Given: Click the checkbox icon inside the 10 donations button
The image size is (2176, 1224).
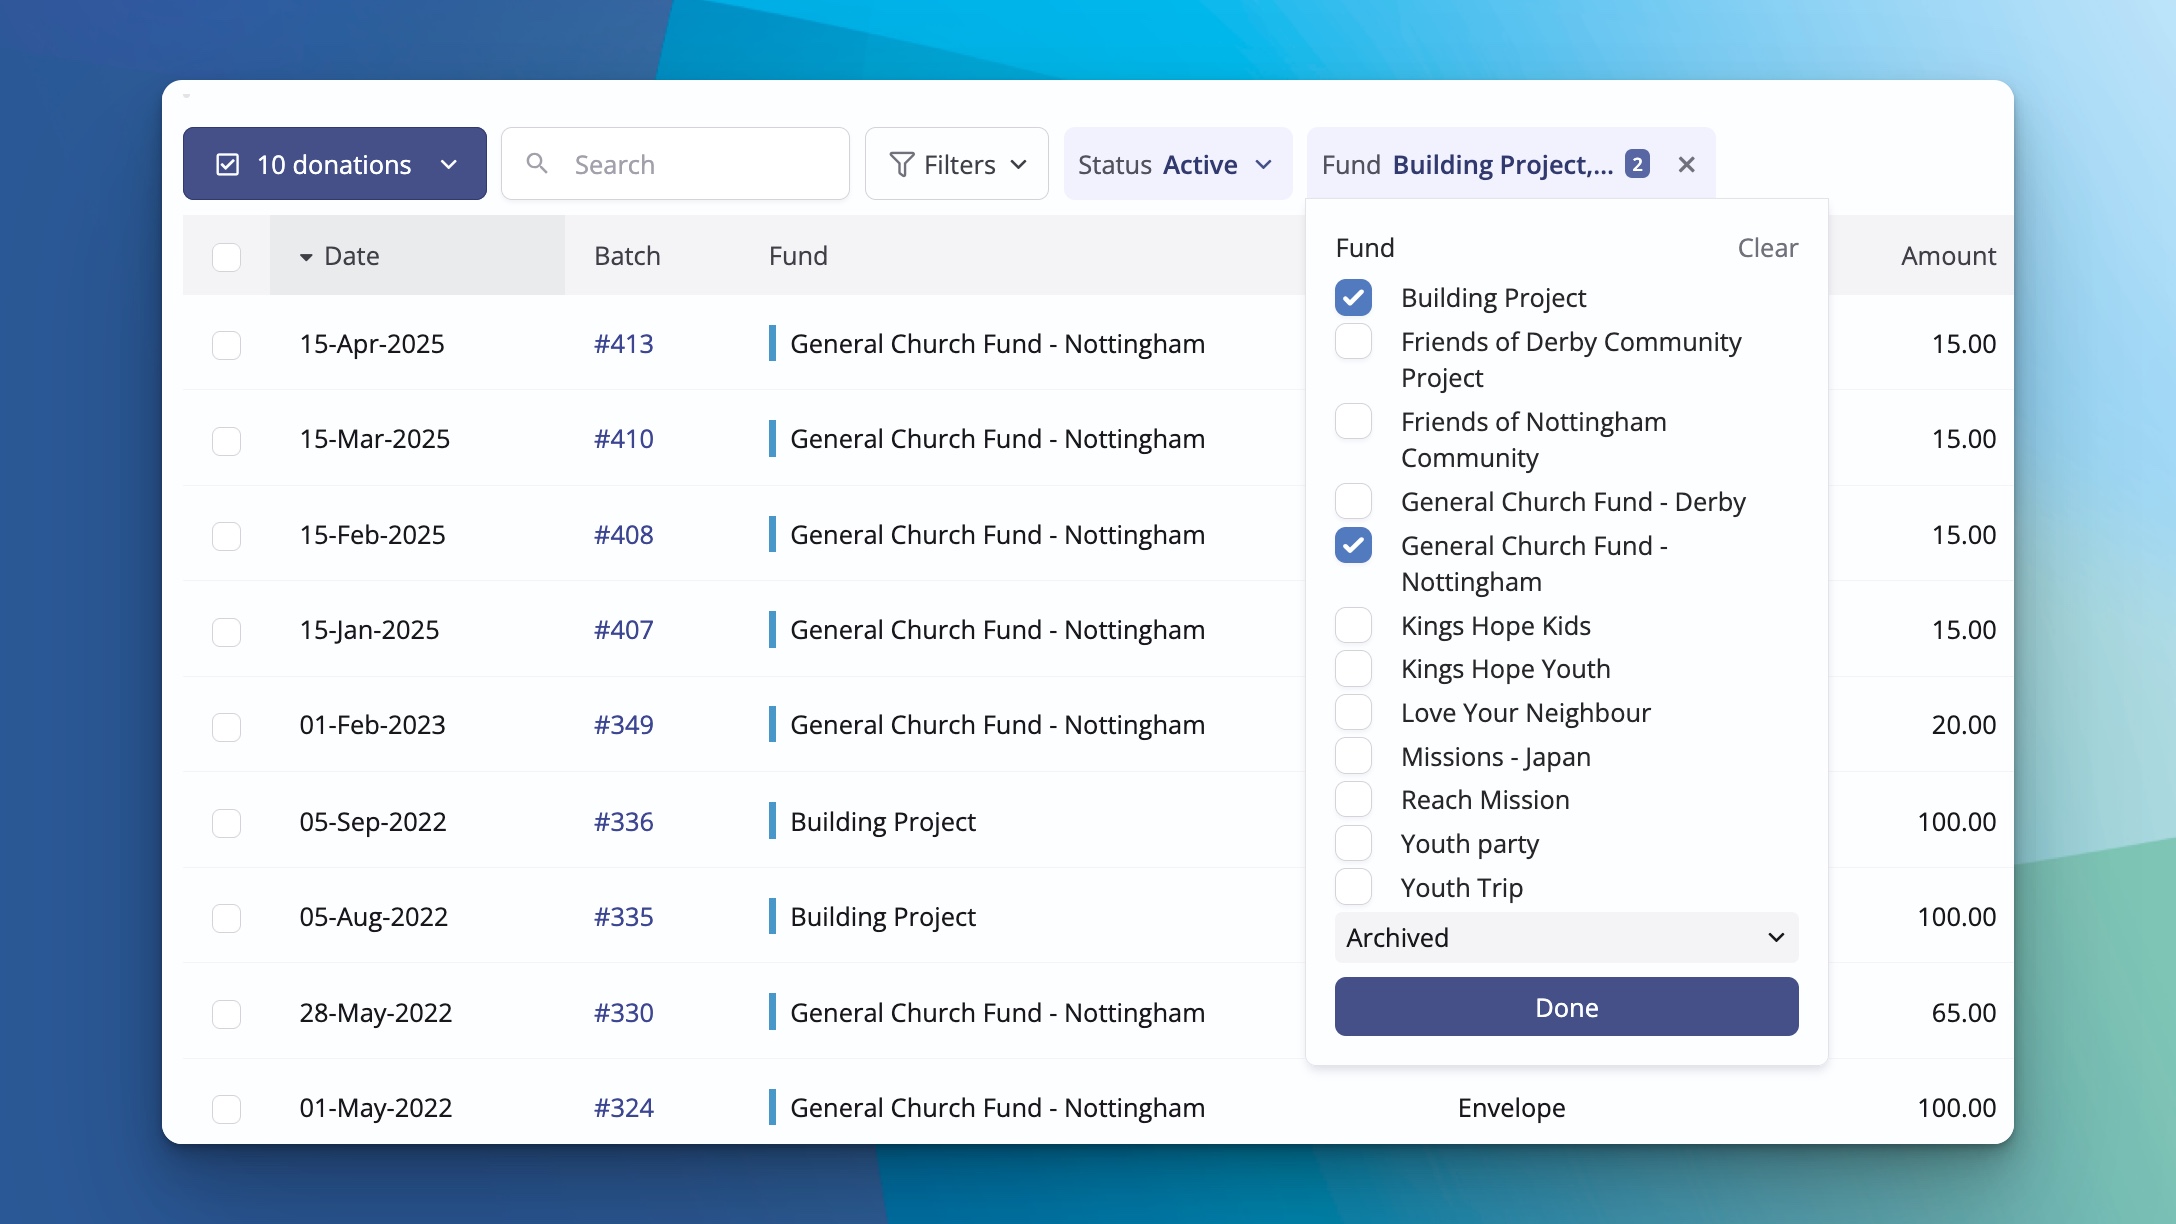Looking at the screenshot, I should click(228, 162).
